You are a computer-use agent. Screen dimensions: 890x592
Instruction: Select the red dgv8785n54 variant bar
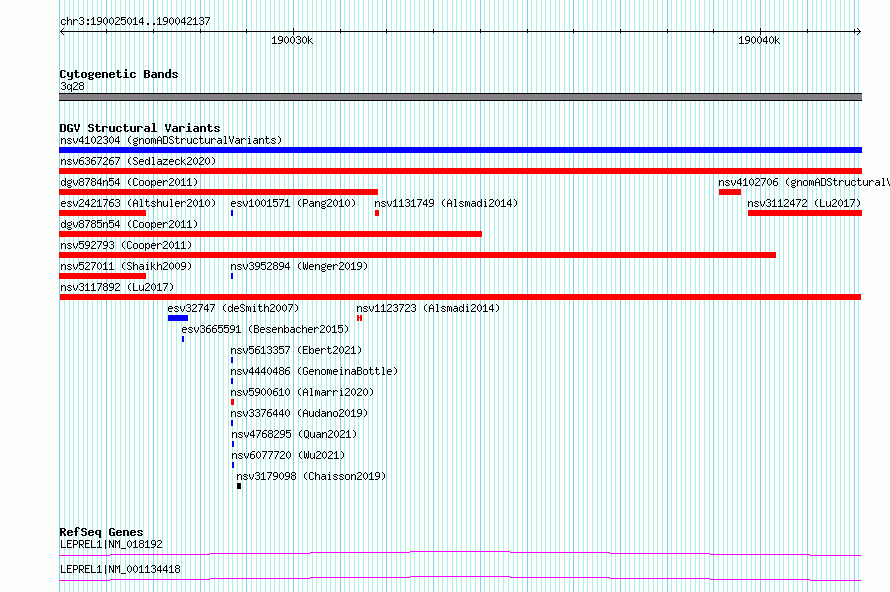coord(270,234)
